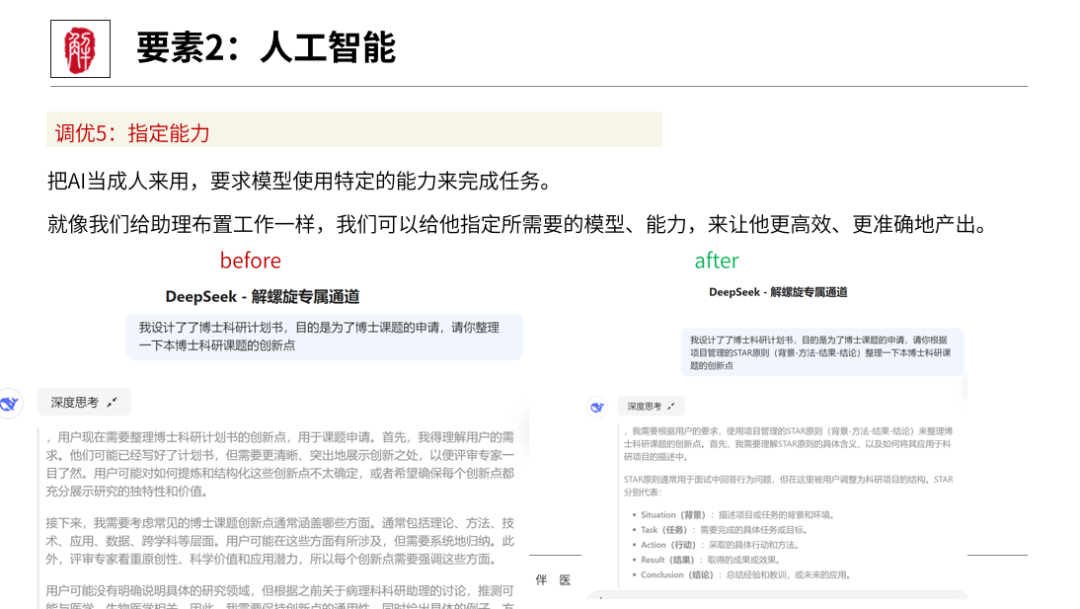This screenshot has height=609, width=1080.
Task: Click the after panel title DeepSeek - 解螺旋专属通道
Action: point(778,292)
